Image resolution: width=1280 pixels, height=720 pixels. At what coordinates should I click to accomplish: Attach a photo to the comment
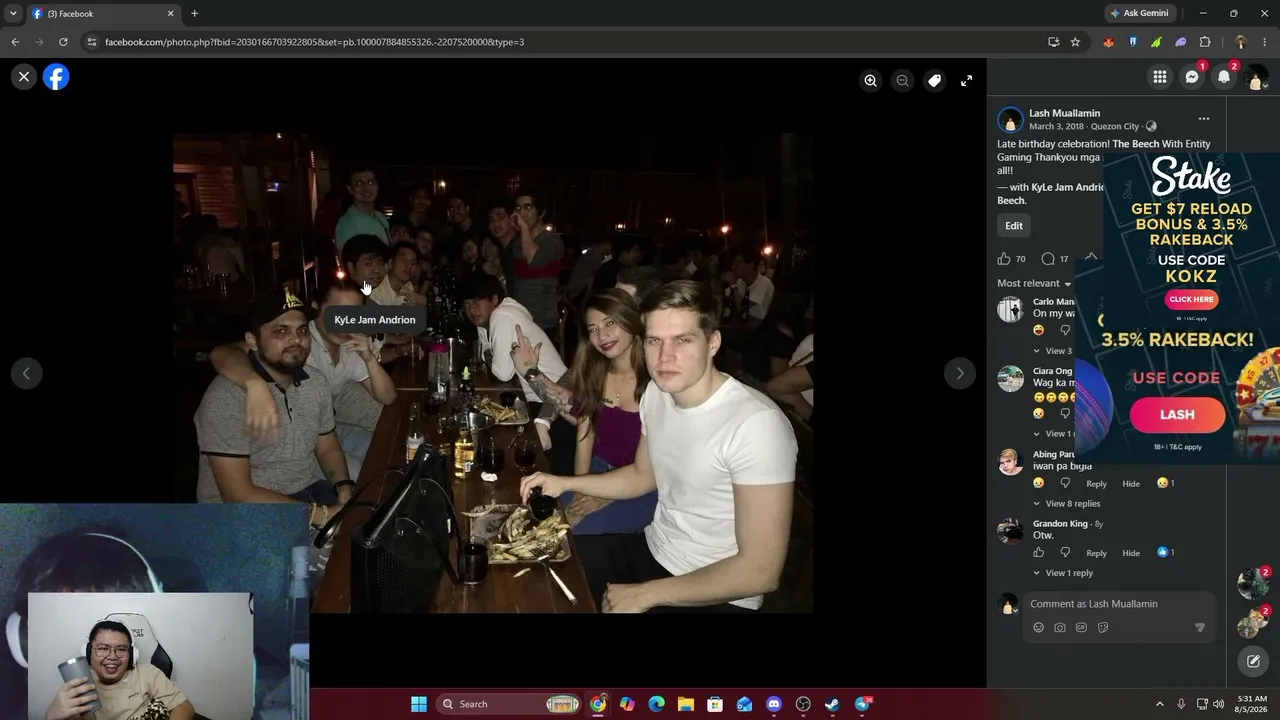click(x=1060, y=628)
